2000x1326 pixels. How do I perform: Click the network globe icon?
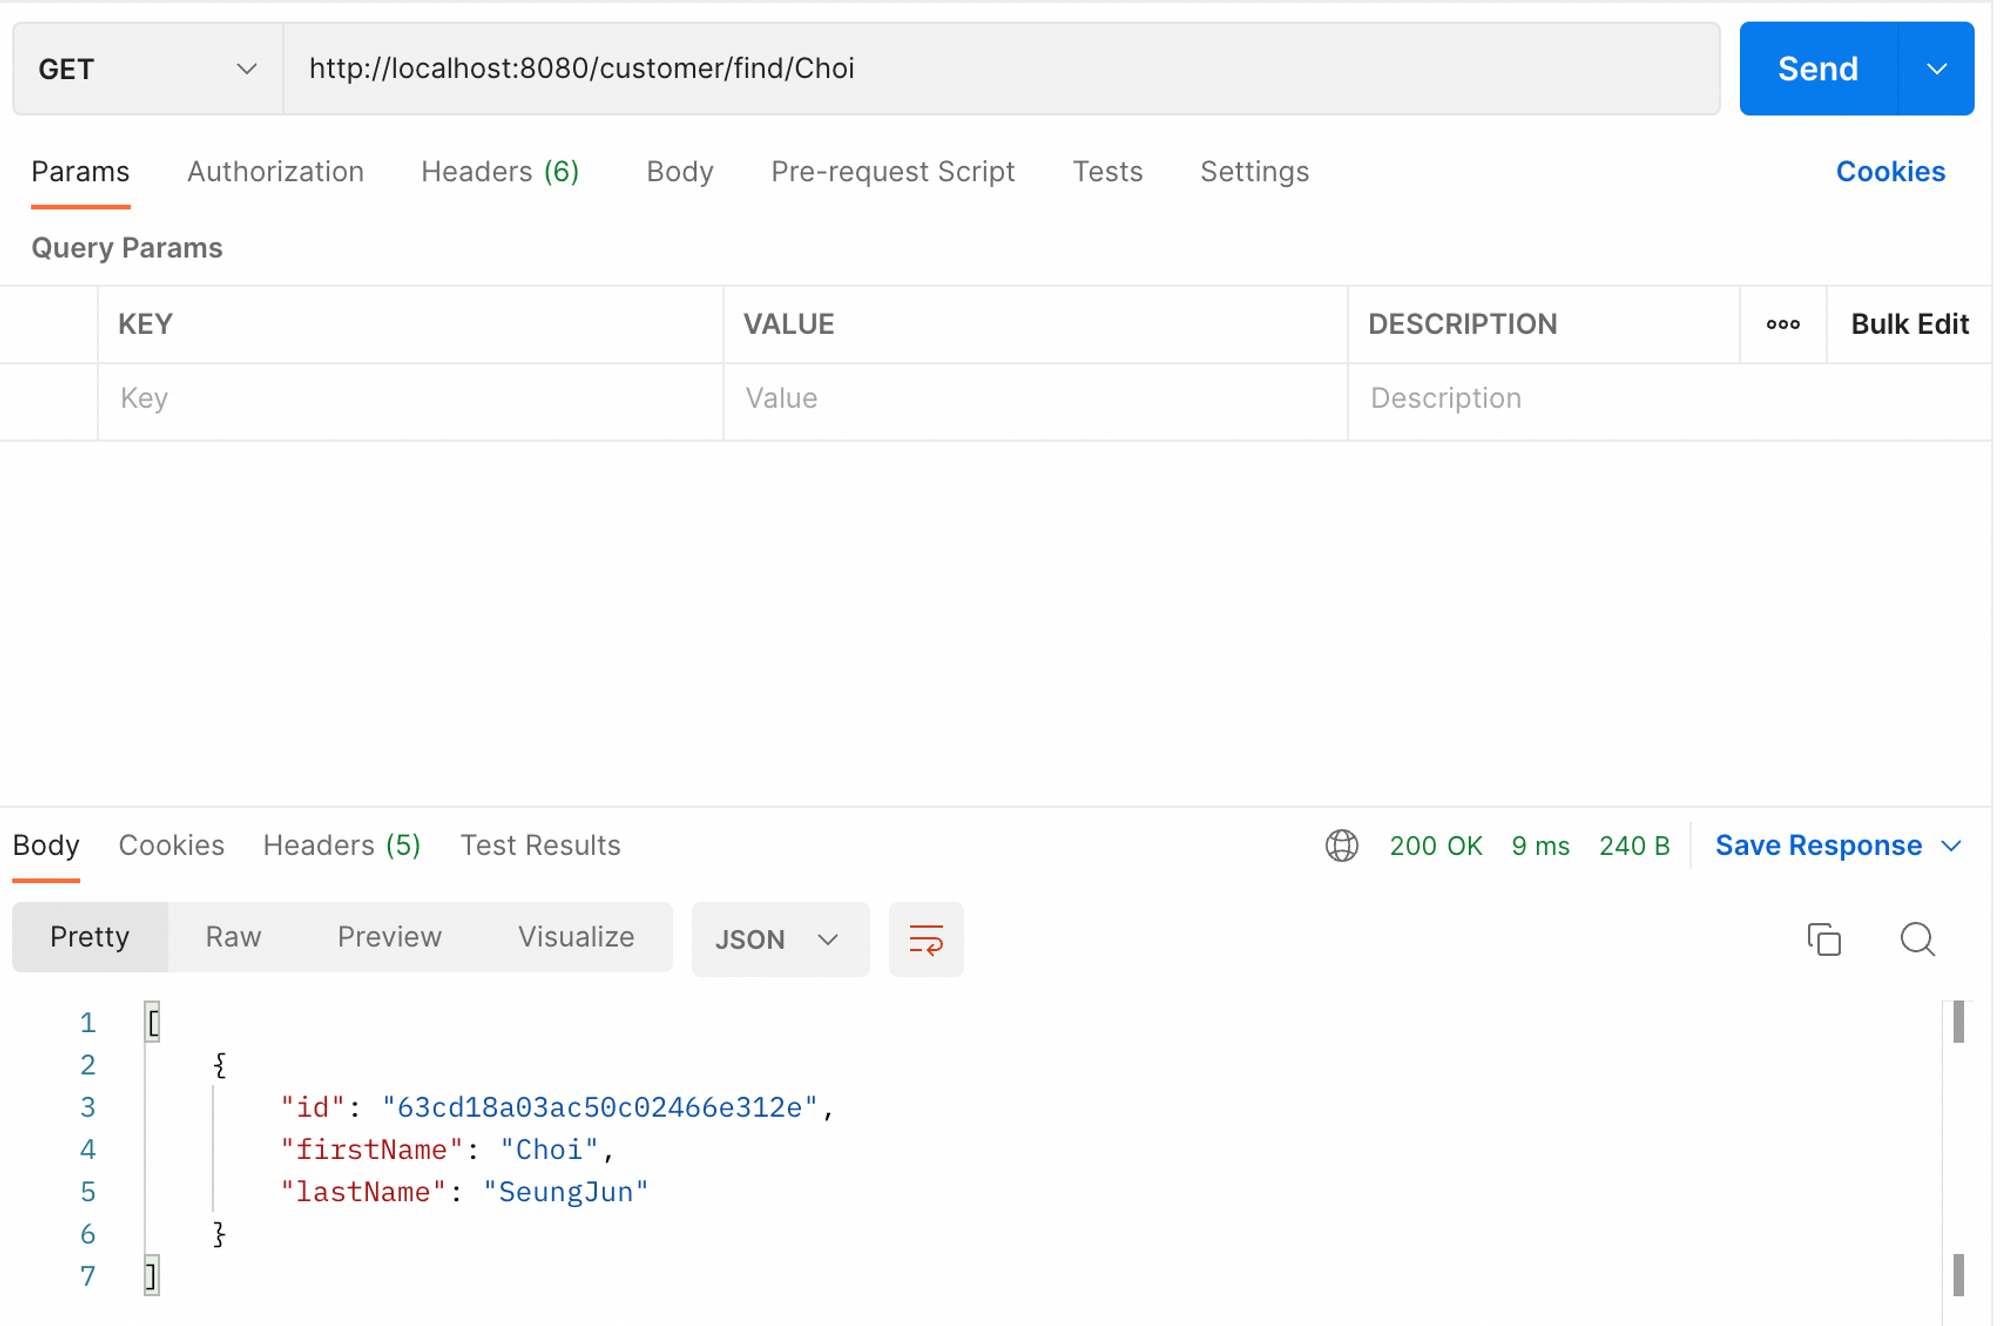click(x=1341, y=846)
